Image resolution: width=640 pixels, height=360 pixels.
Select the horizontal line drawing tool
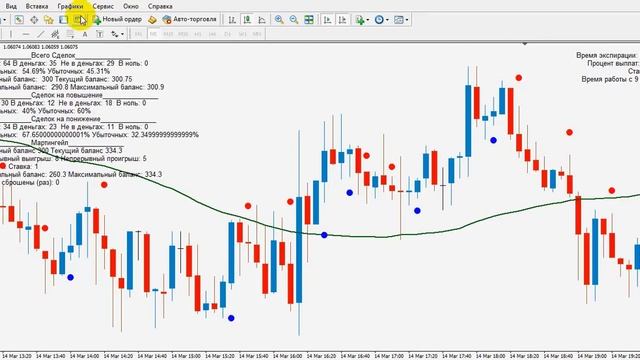26,34
